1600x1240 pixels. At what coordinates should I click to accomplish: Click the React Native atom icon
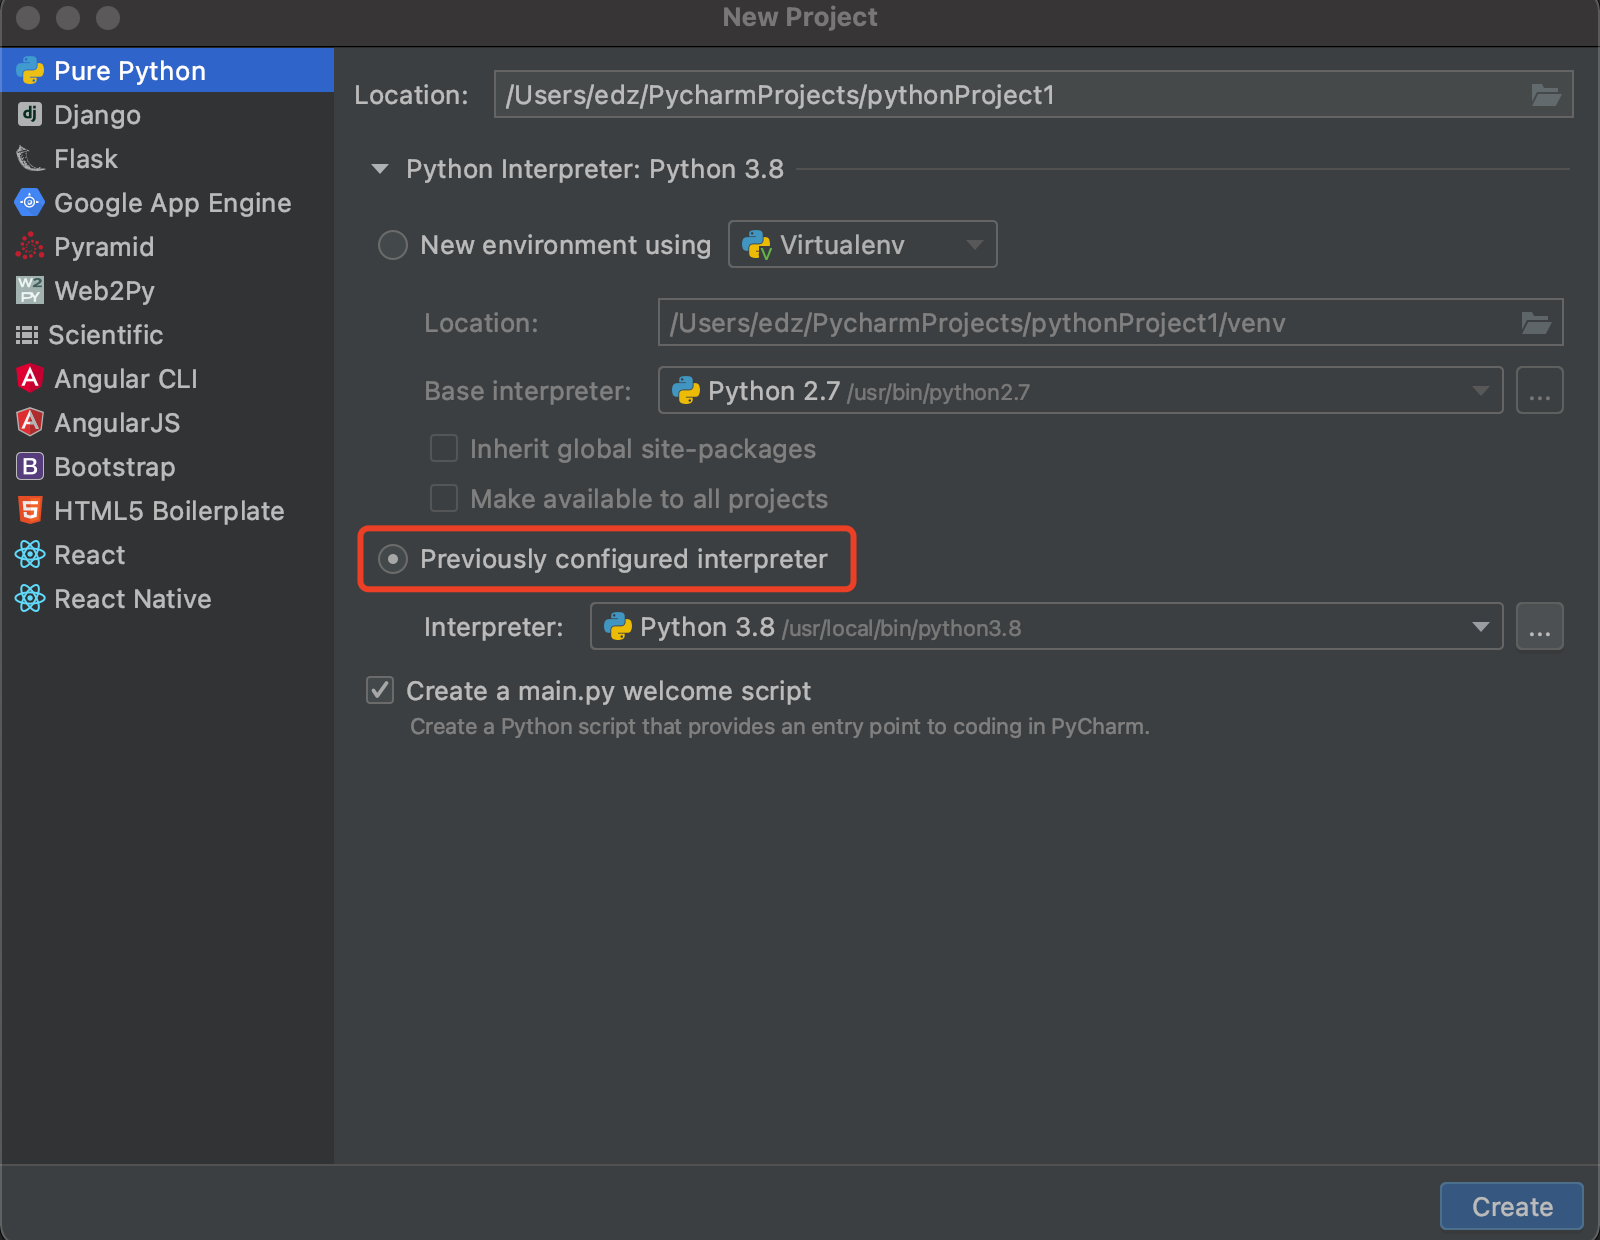(x=30, y=598)
